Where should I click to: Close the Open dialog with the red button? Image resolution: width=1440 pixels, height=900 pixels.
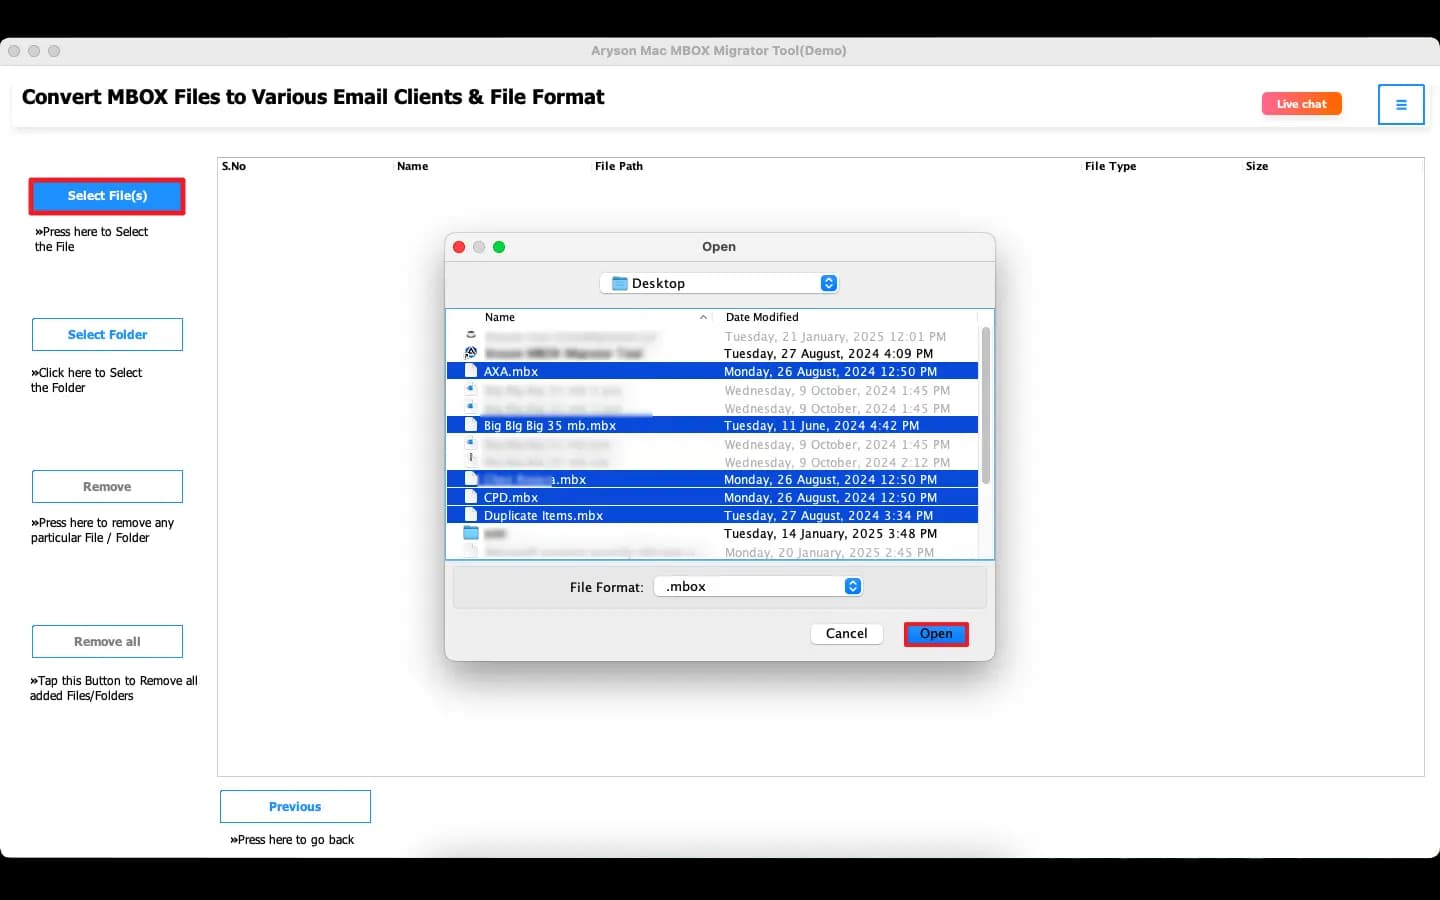pos(459,247)
